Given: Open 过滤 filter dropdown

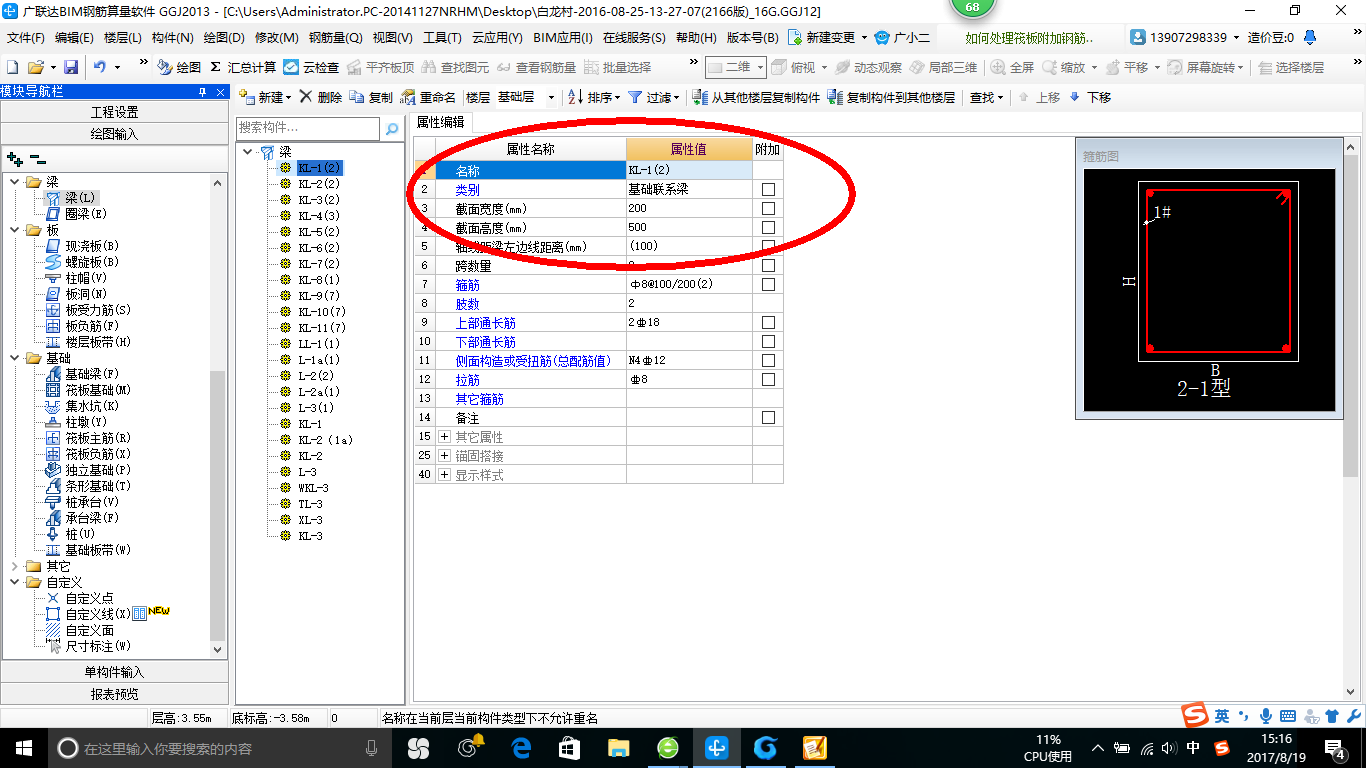Looking at the screenshot, I should [x=654, y=97].
